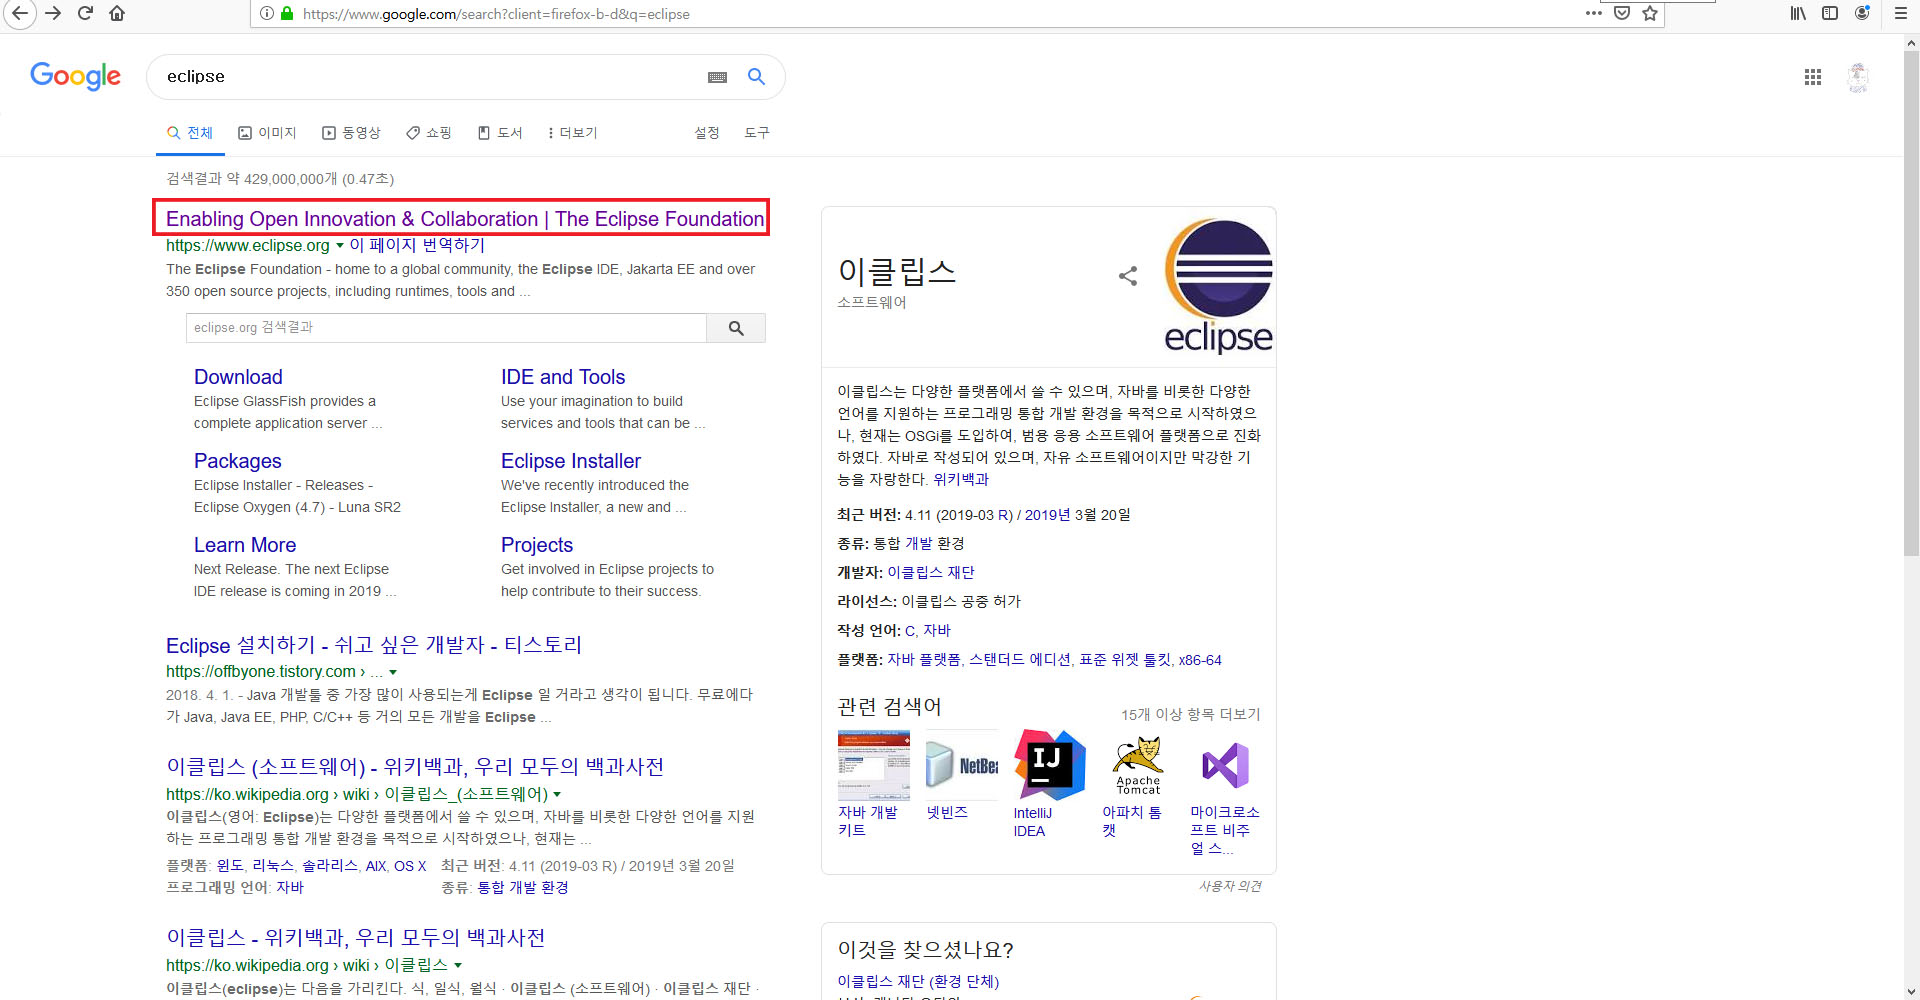Open the IDE and Tools sitelink
The width and height of the screenshot is (1920, 1000).
click(563, 377)
